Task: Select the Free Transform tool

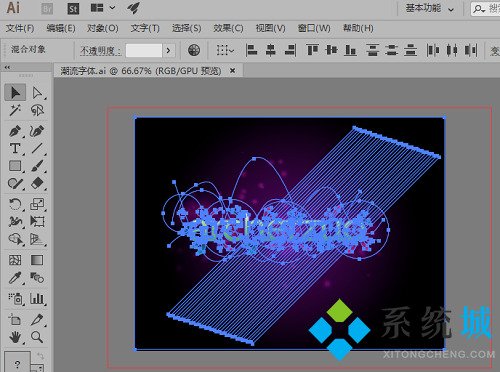Action: click(x=37, y=221)
